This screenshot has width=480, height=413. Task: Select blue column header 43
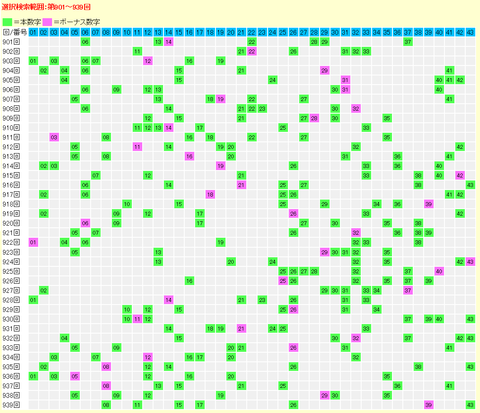pos(470,32)
